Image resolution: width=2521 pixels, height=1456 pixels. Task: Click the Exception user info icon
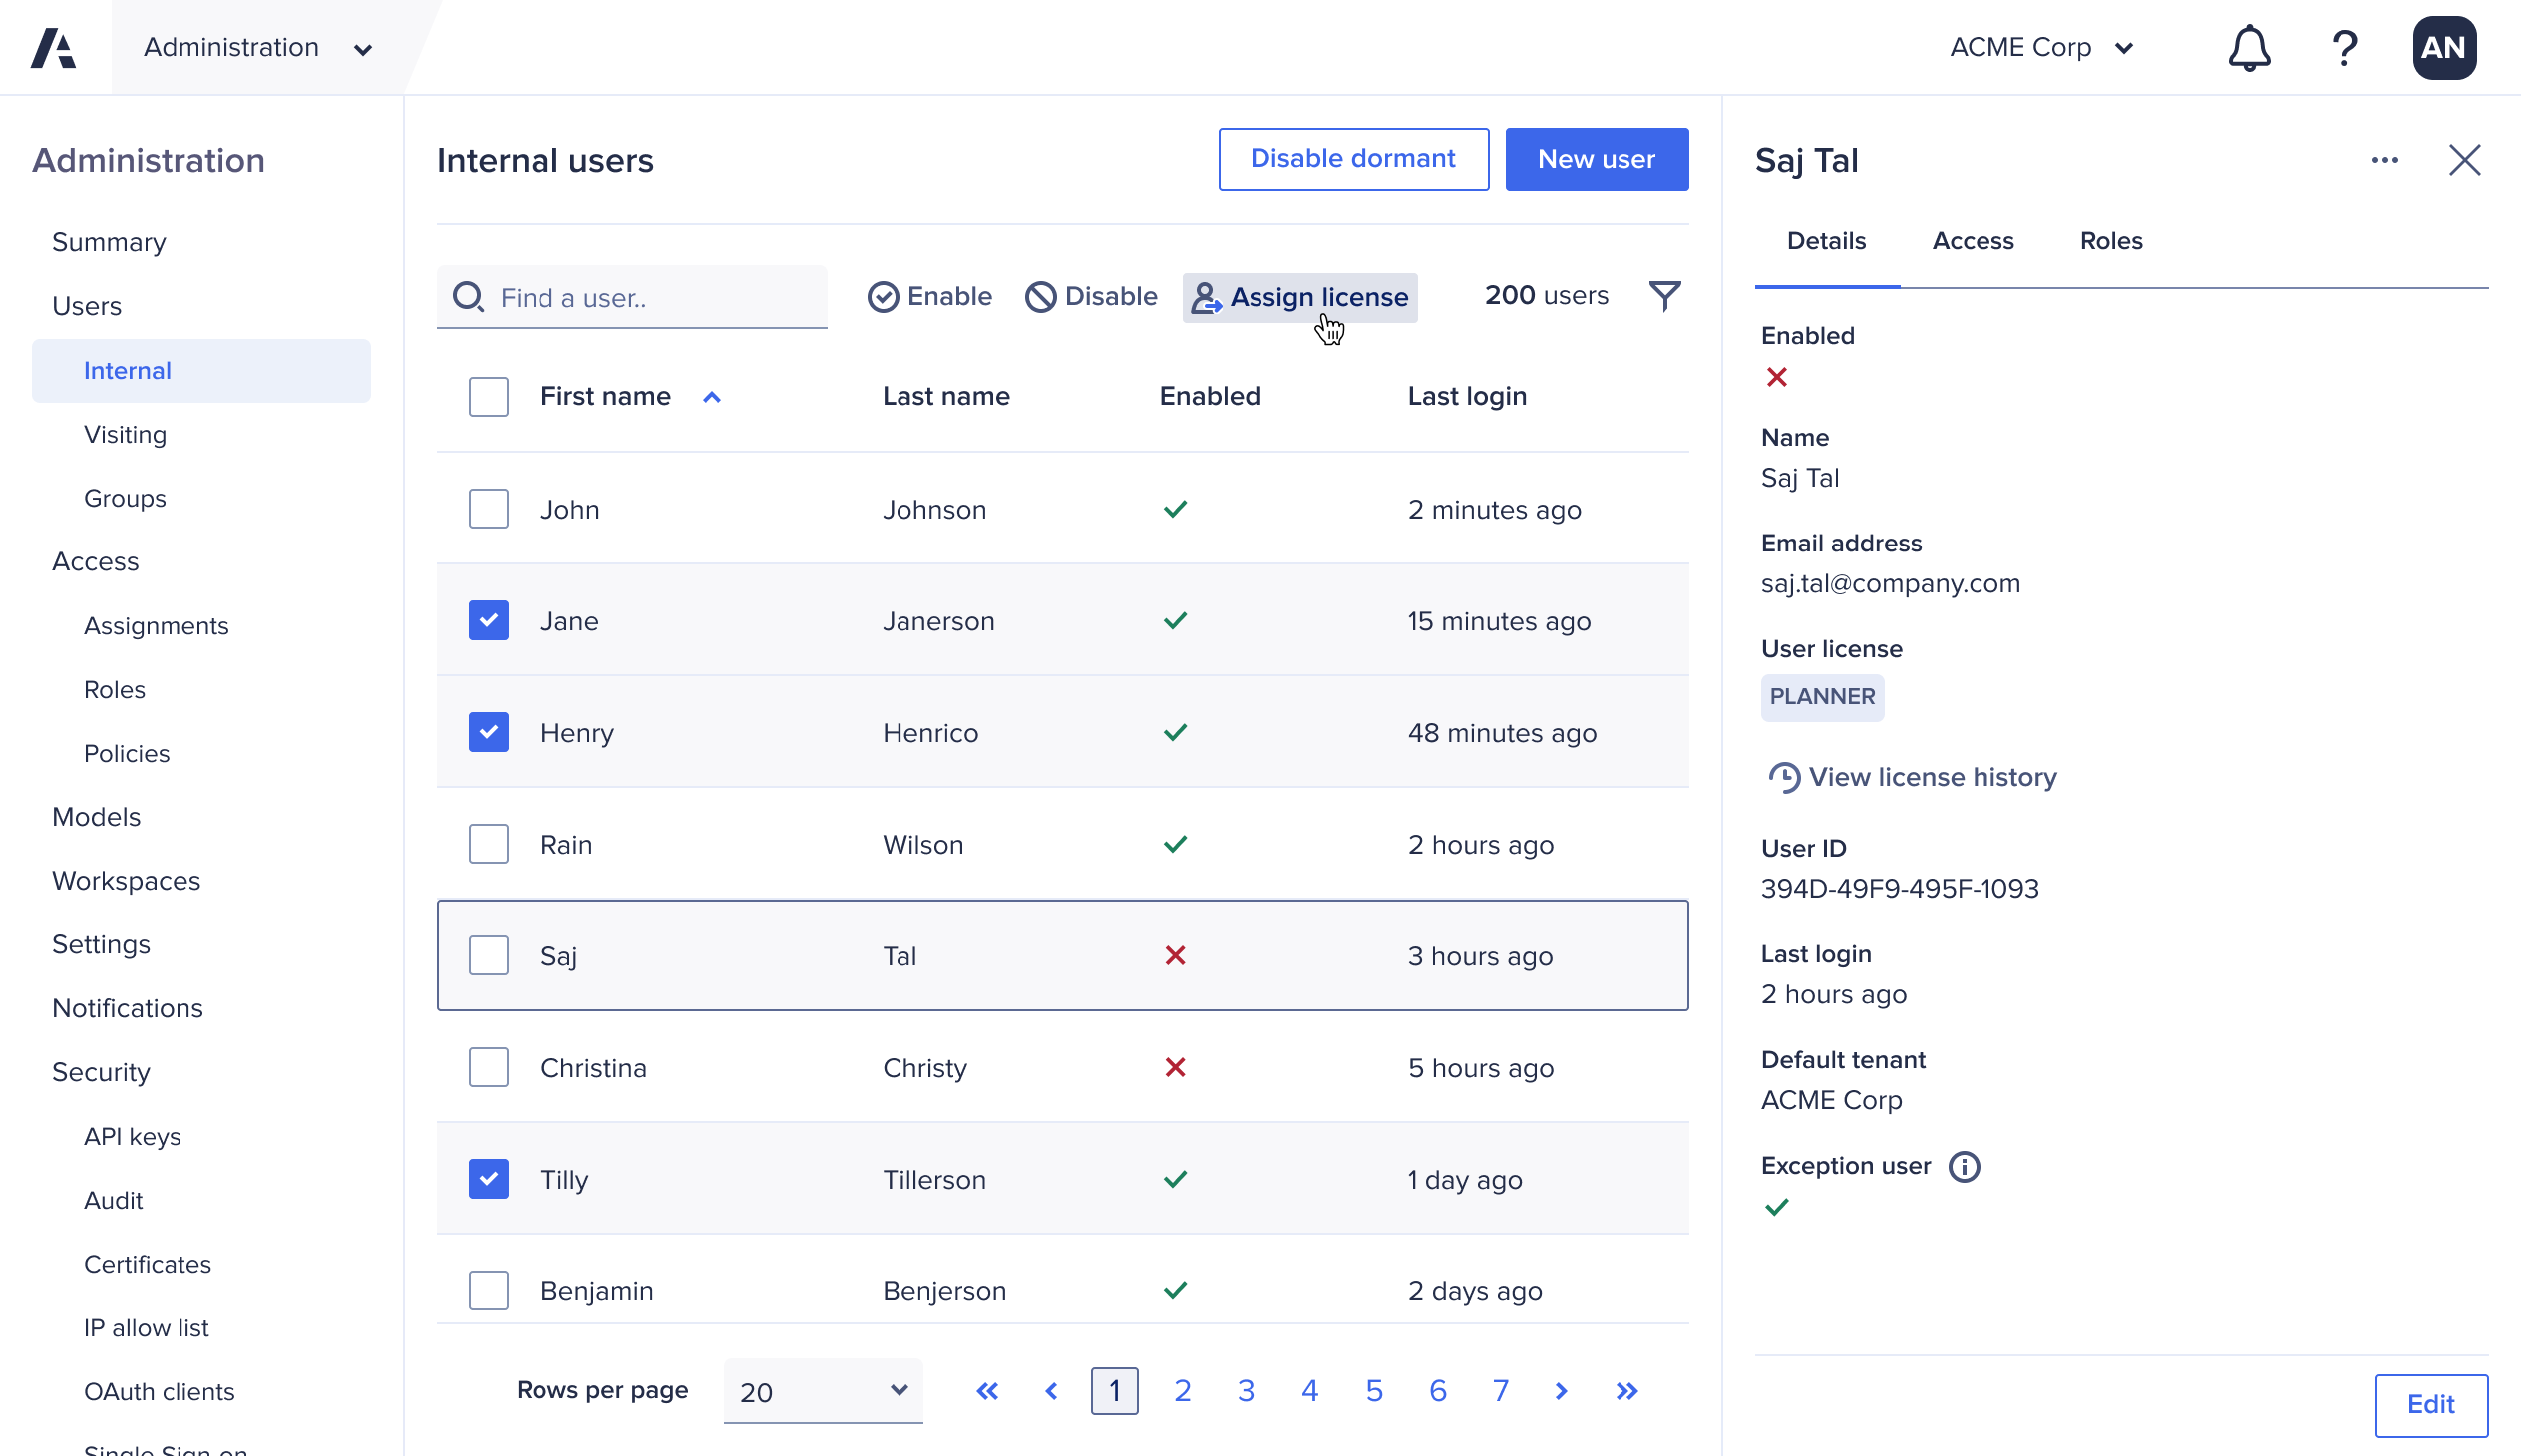[x=1964, y=1166]
